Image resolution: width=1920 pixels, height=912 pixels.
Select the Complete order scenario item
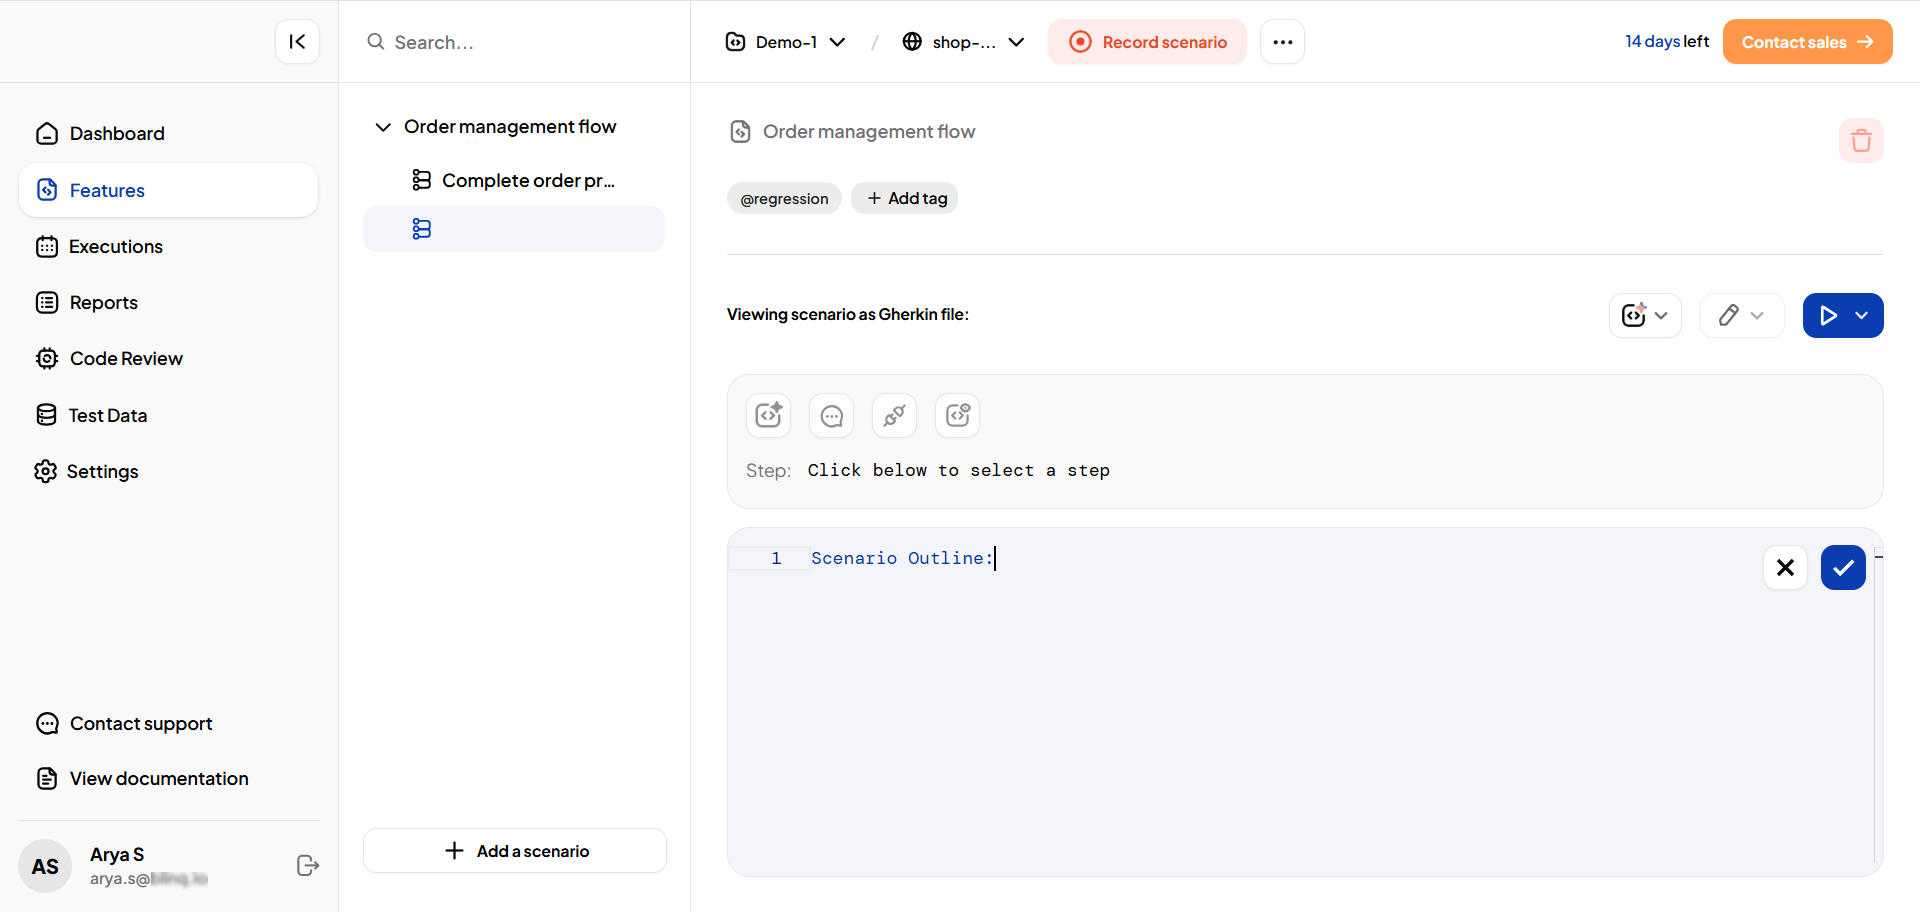(x=527, y=181)
